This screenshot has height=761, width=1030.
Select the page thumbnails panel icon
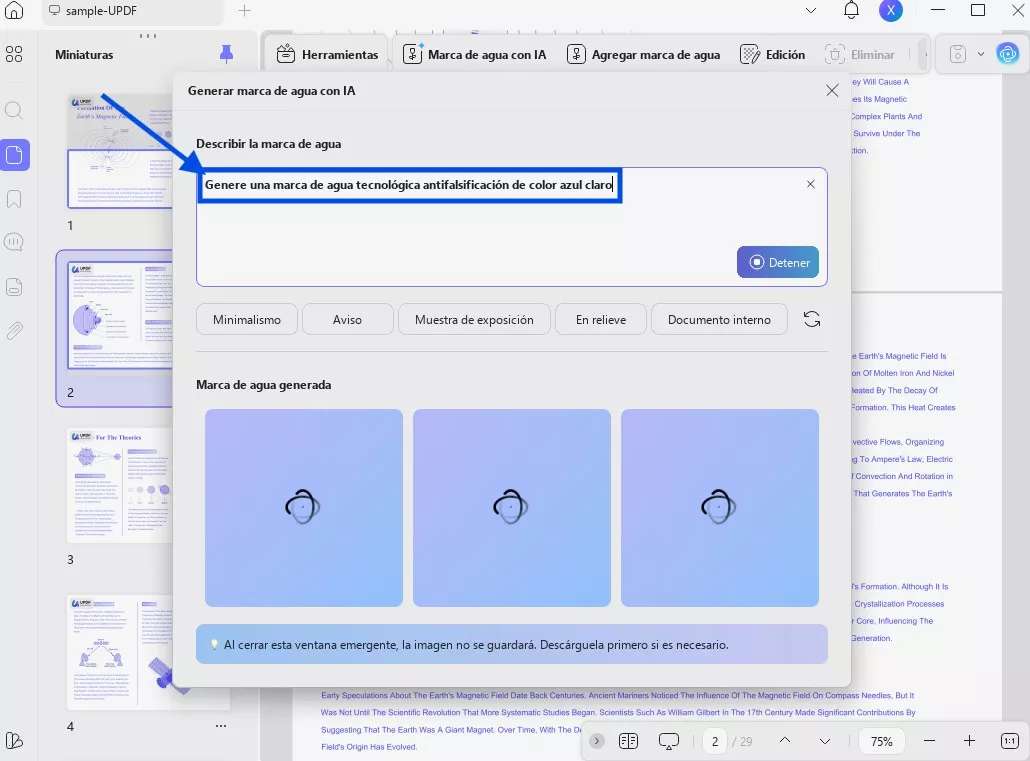click(14, 155)
